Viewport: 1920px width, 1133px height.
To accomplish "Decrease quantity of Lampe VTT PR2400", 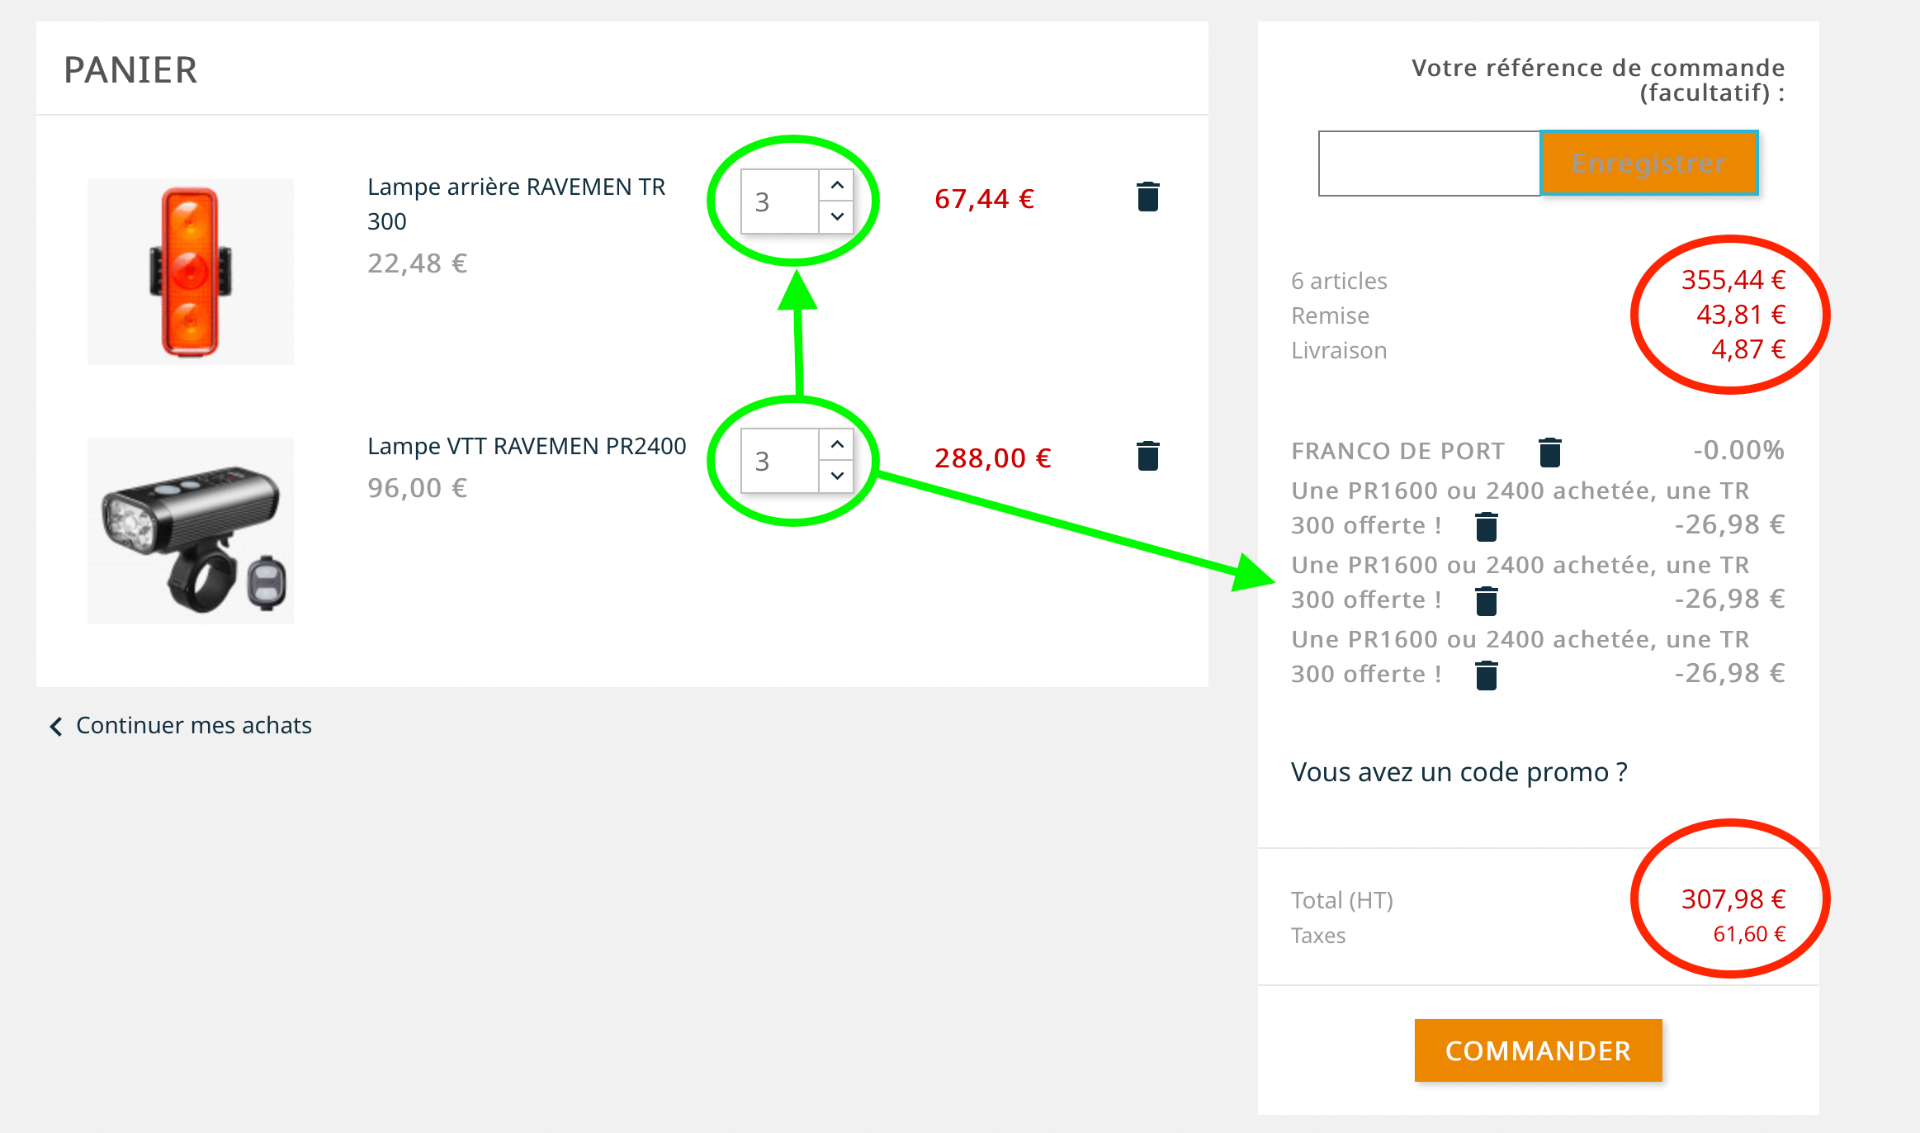I will click(x=837, y=476).
